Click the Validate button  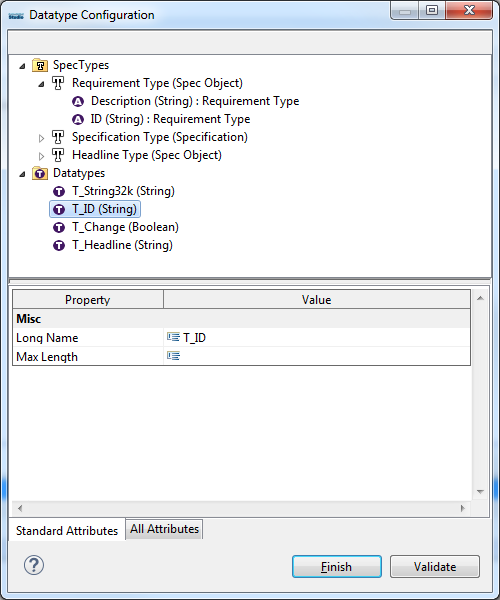(435, 566)
